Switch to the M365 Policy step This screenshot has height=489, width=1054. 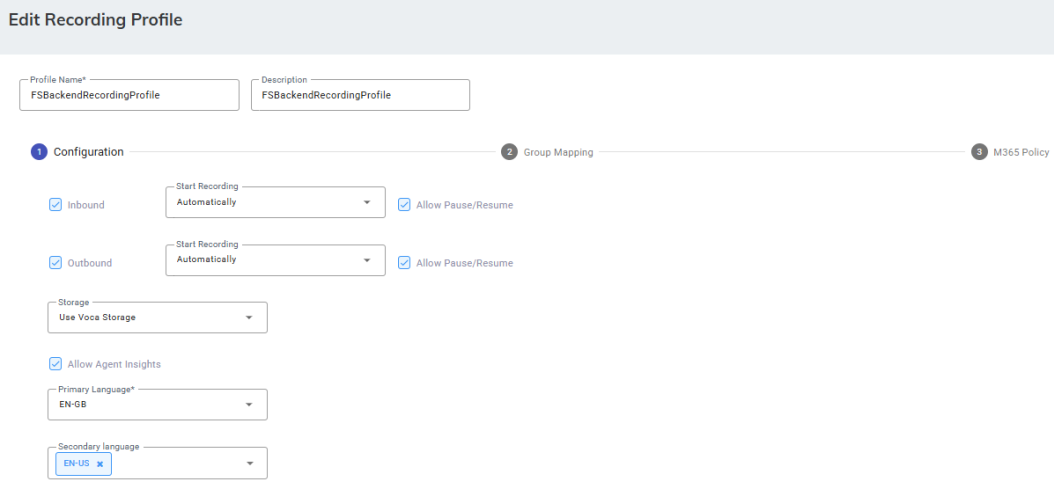click(1020, 153)
